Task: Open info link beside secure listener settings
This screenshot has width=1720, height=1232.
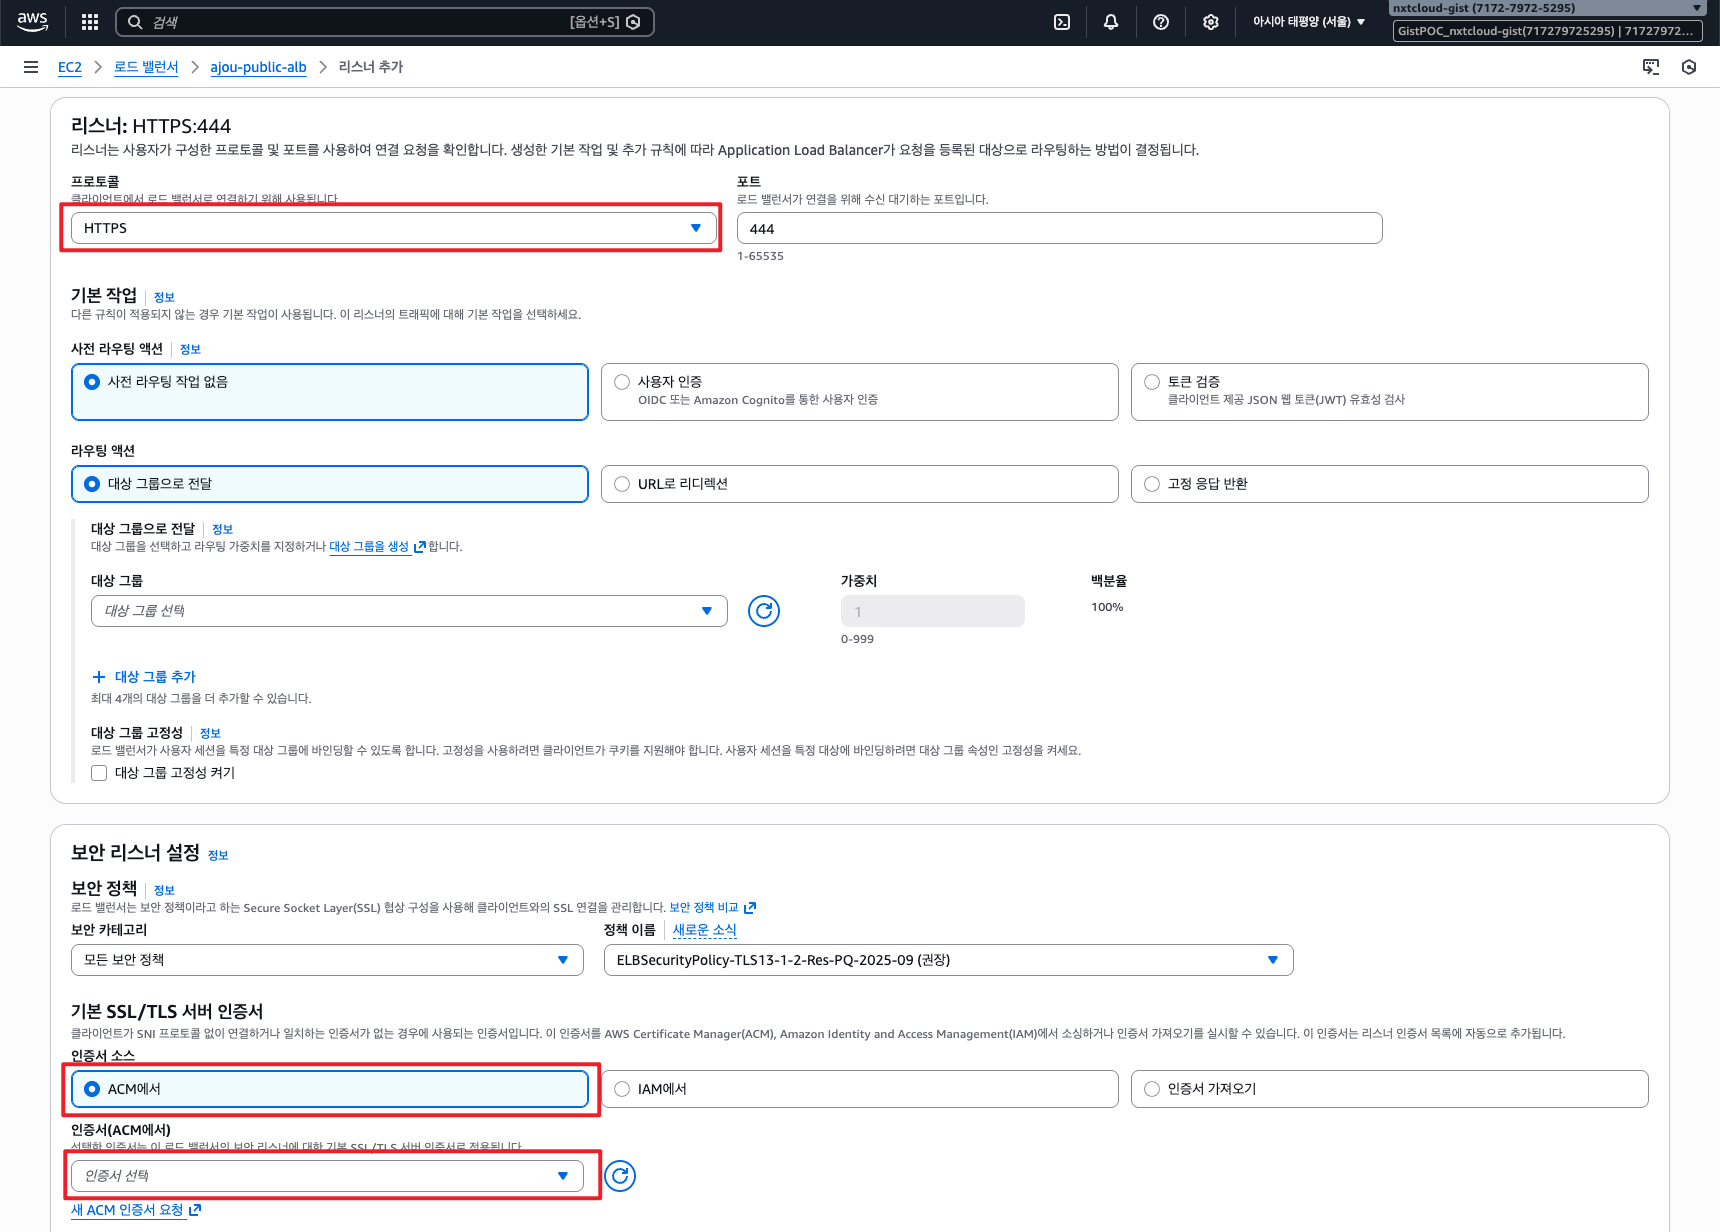Action: 218,855
